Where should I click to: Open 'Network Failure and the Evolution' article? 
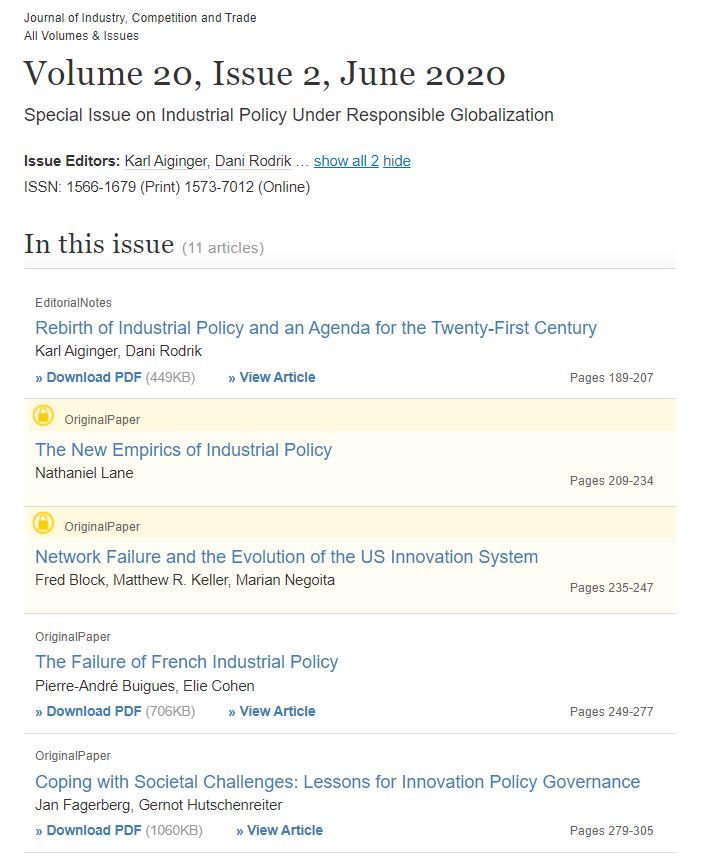click(286, 557)
